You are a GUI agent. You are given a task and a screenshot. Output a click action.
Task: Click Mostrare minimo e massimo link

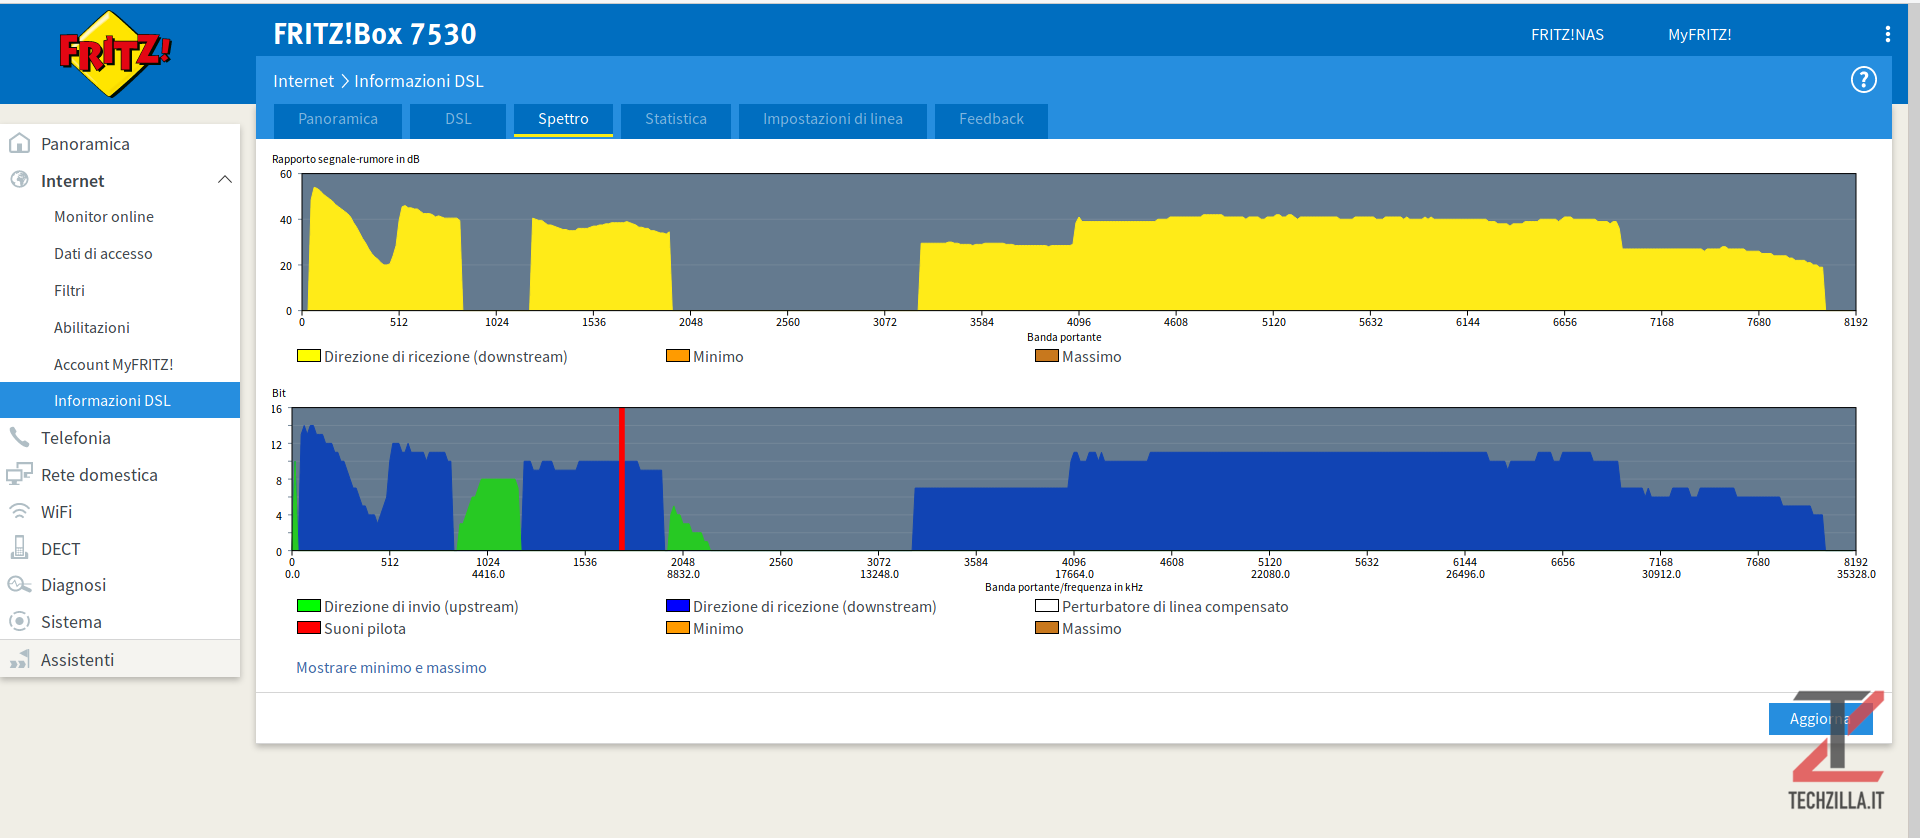click(391, 667)
